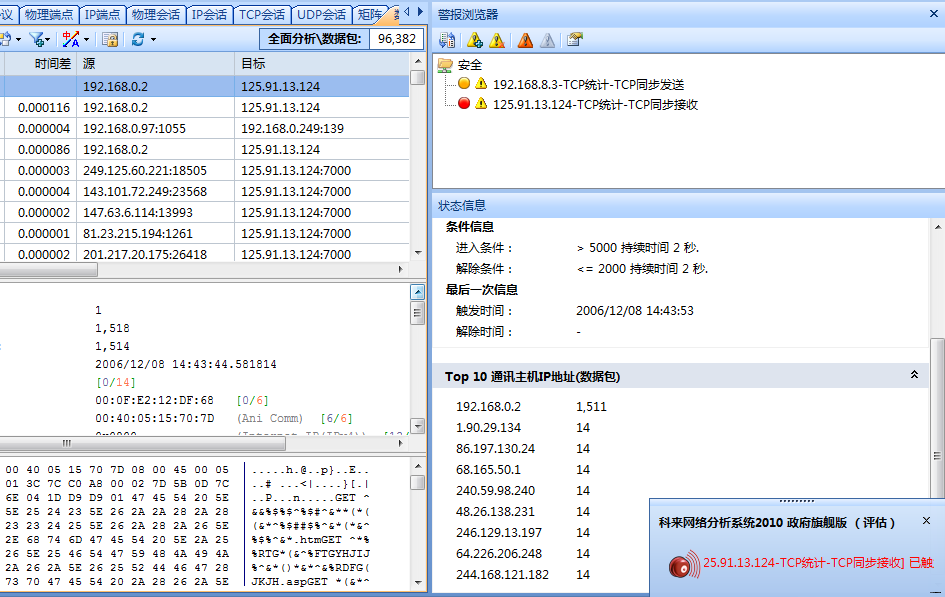Click the yellow warning icon beside 192.168.8.3
This screenshot has width=945, height=597.
pos(481,84)
